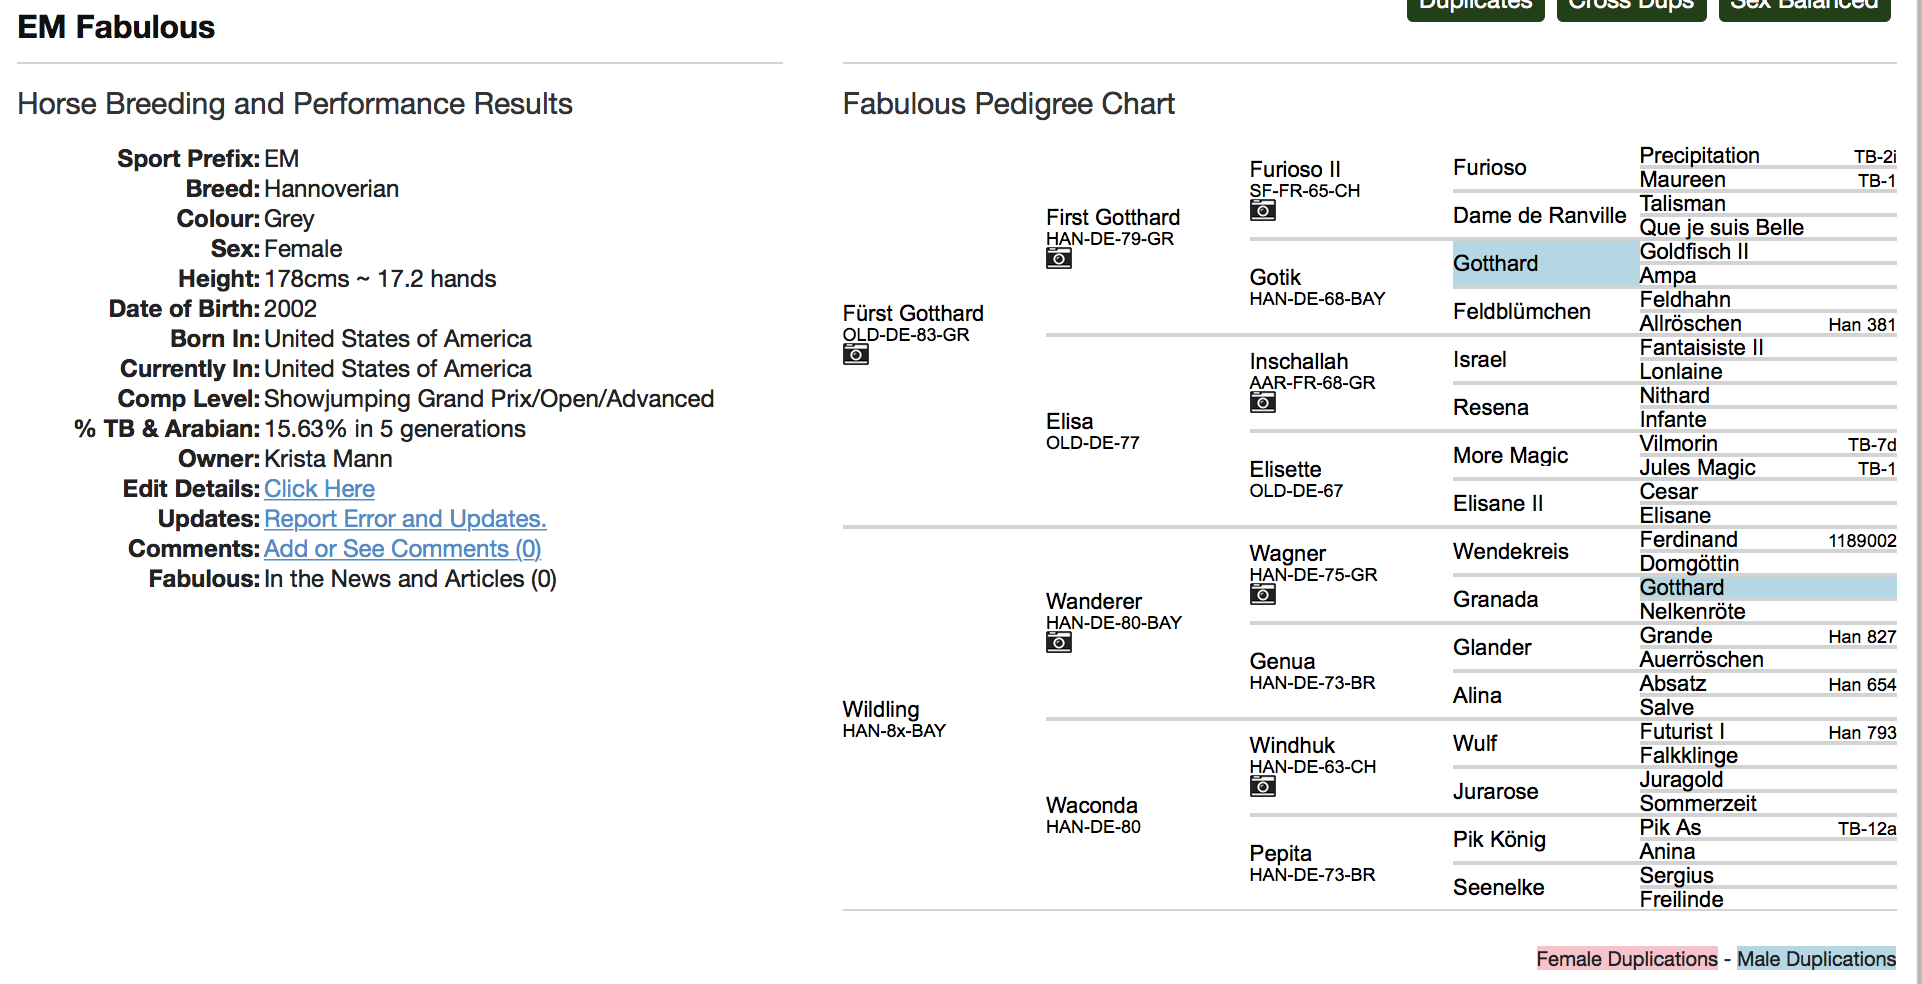View Furioso II photo via camera icon
1922x984 pixels.
pyautogui.click(x=1262, y=211)
